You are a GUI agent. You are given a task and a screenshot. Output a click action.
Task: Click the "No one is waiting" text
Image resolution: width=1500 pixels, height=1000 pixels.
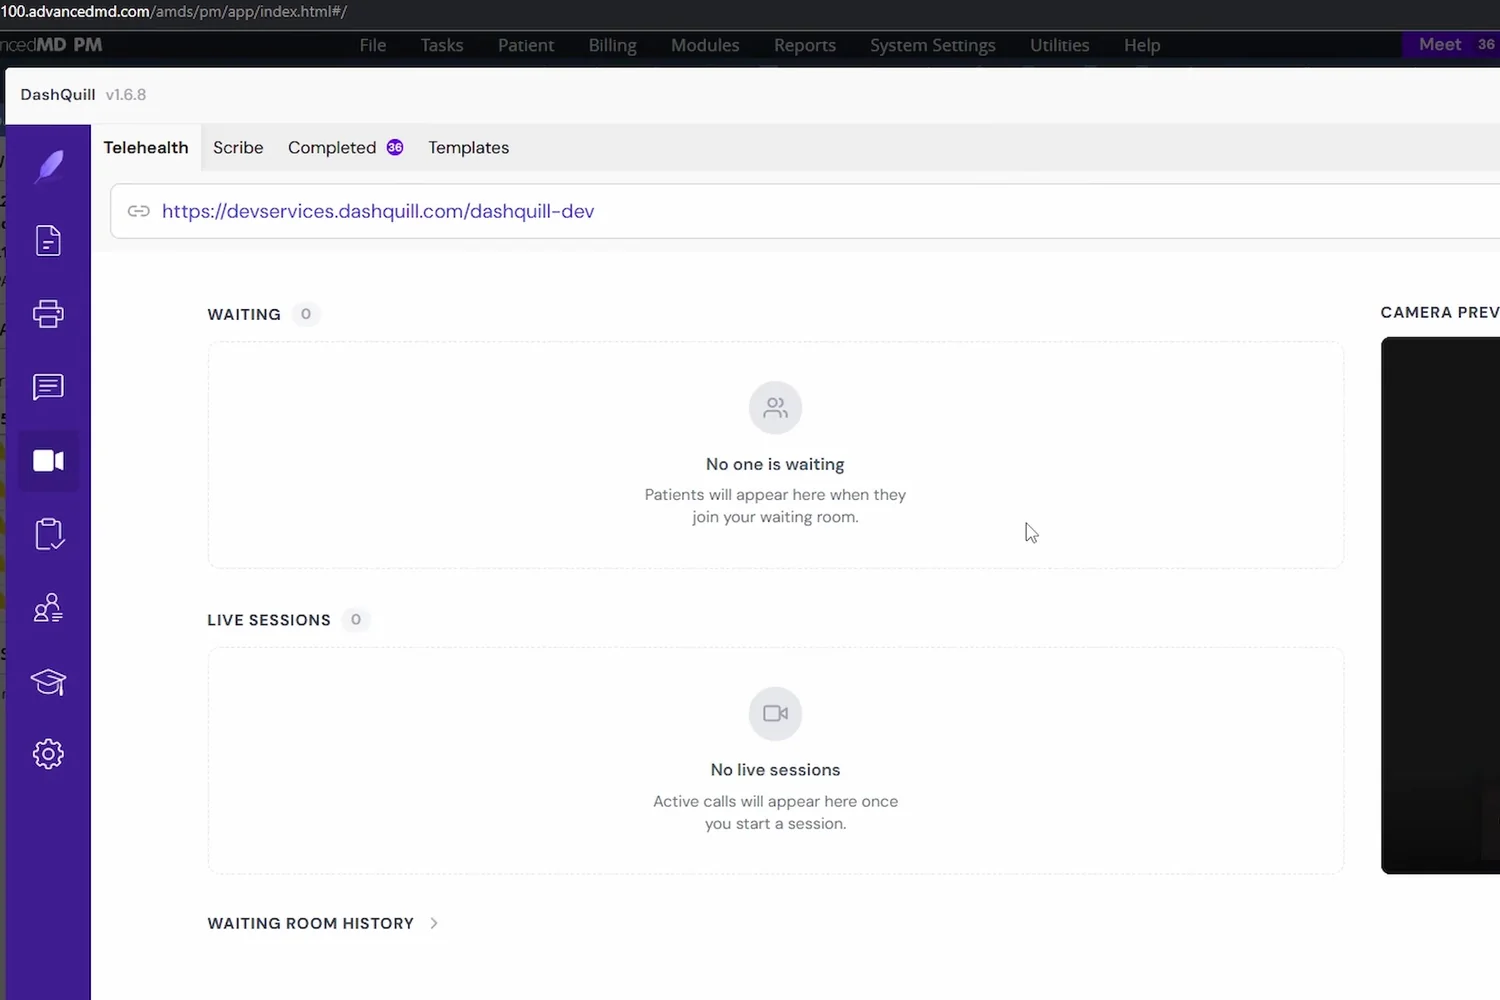click(x=775, y=464)
